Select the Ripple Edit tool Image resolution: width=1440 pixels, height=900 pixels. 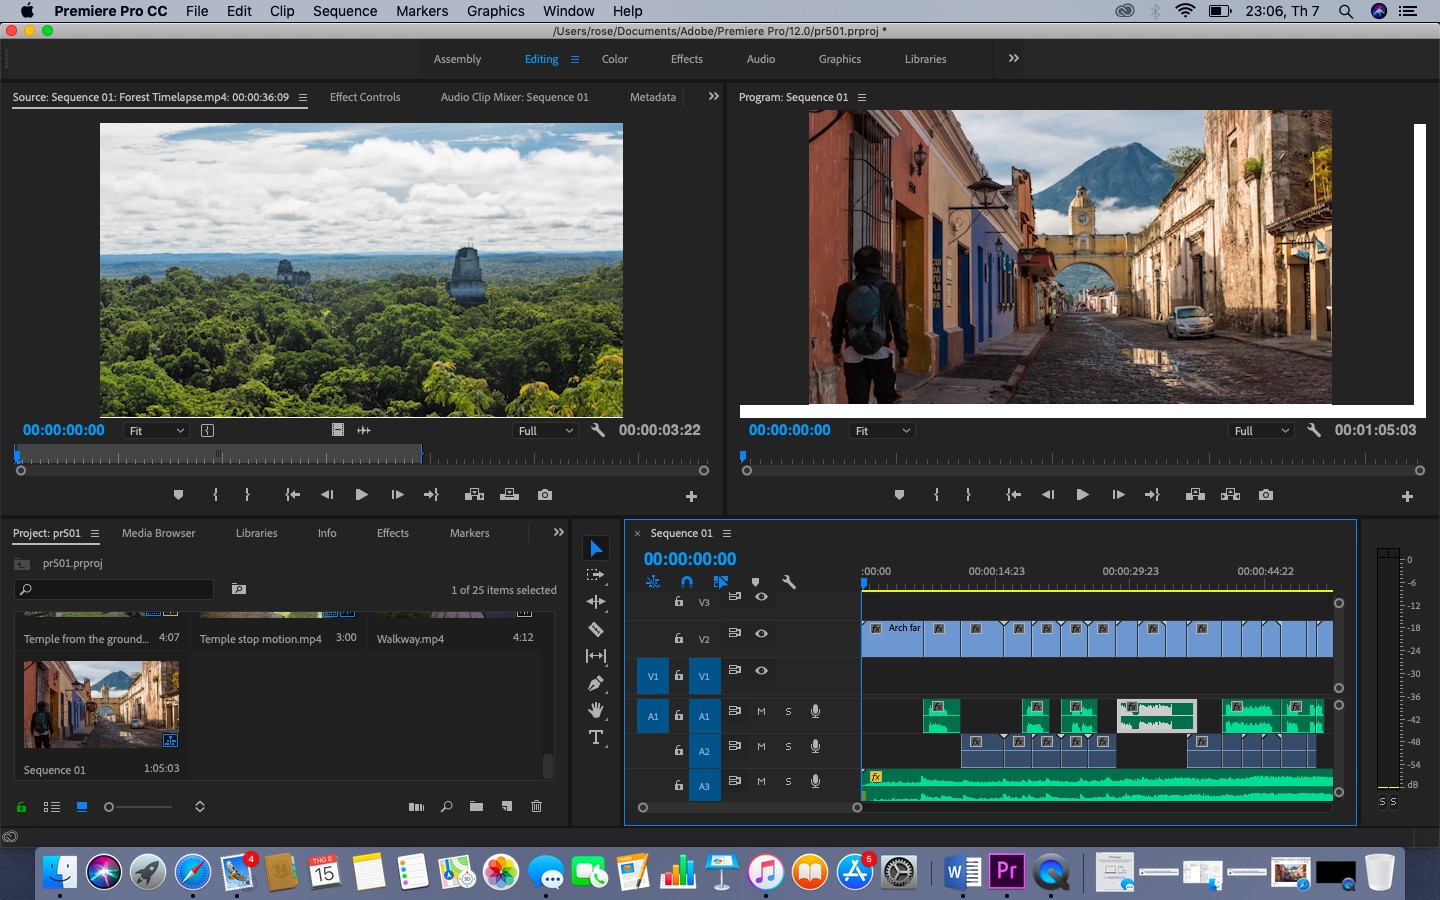pos(596,602)
